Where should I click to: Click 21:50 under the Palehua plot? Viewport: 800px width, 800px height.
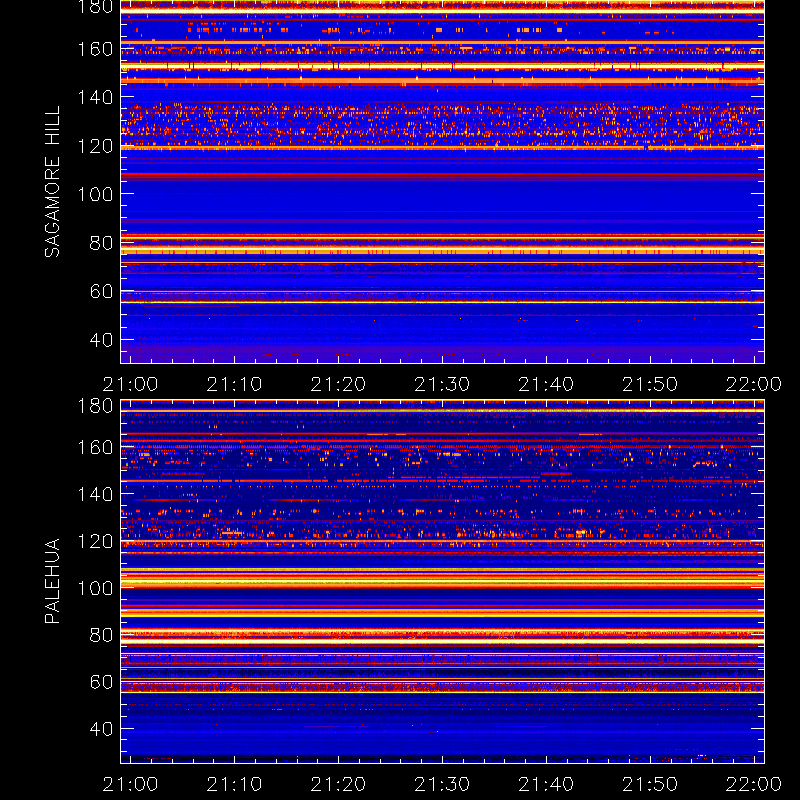[650, 784]
